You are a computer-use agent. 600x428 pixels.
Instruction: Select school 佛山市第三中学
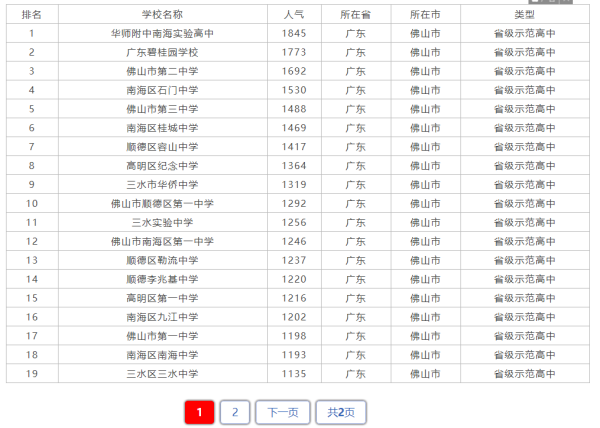[162, 109]
